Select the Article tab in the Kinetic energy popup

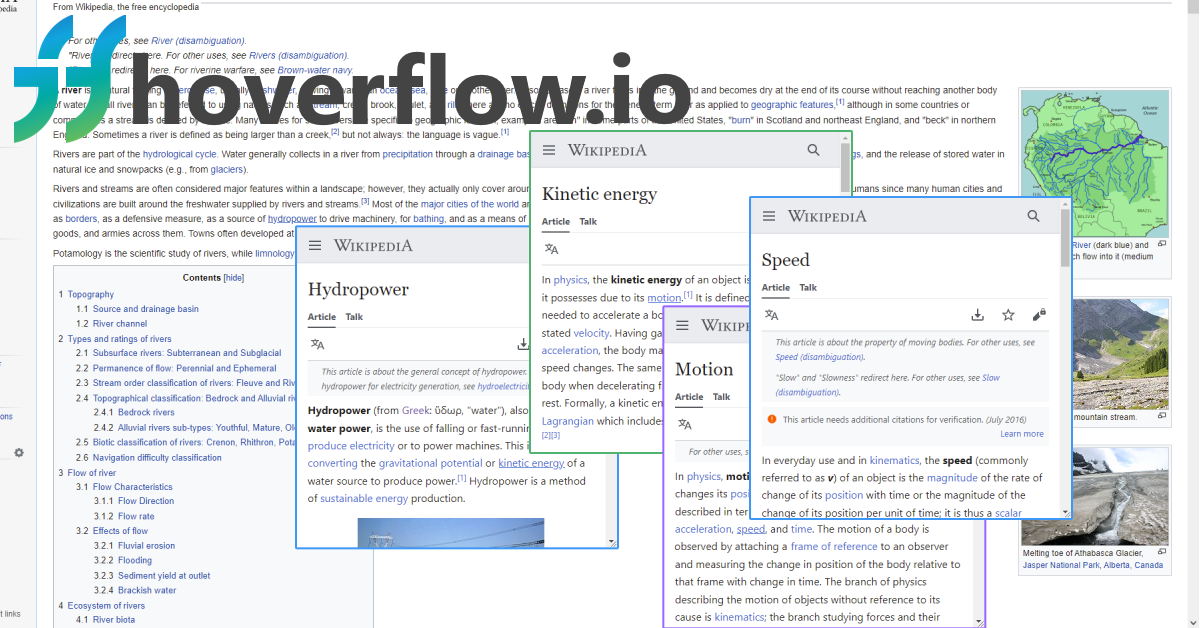[x=556, y=222]
